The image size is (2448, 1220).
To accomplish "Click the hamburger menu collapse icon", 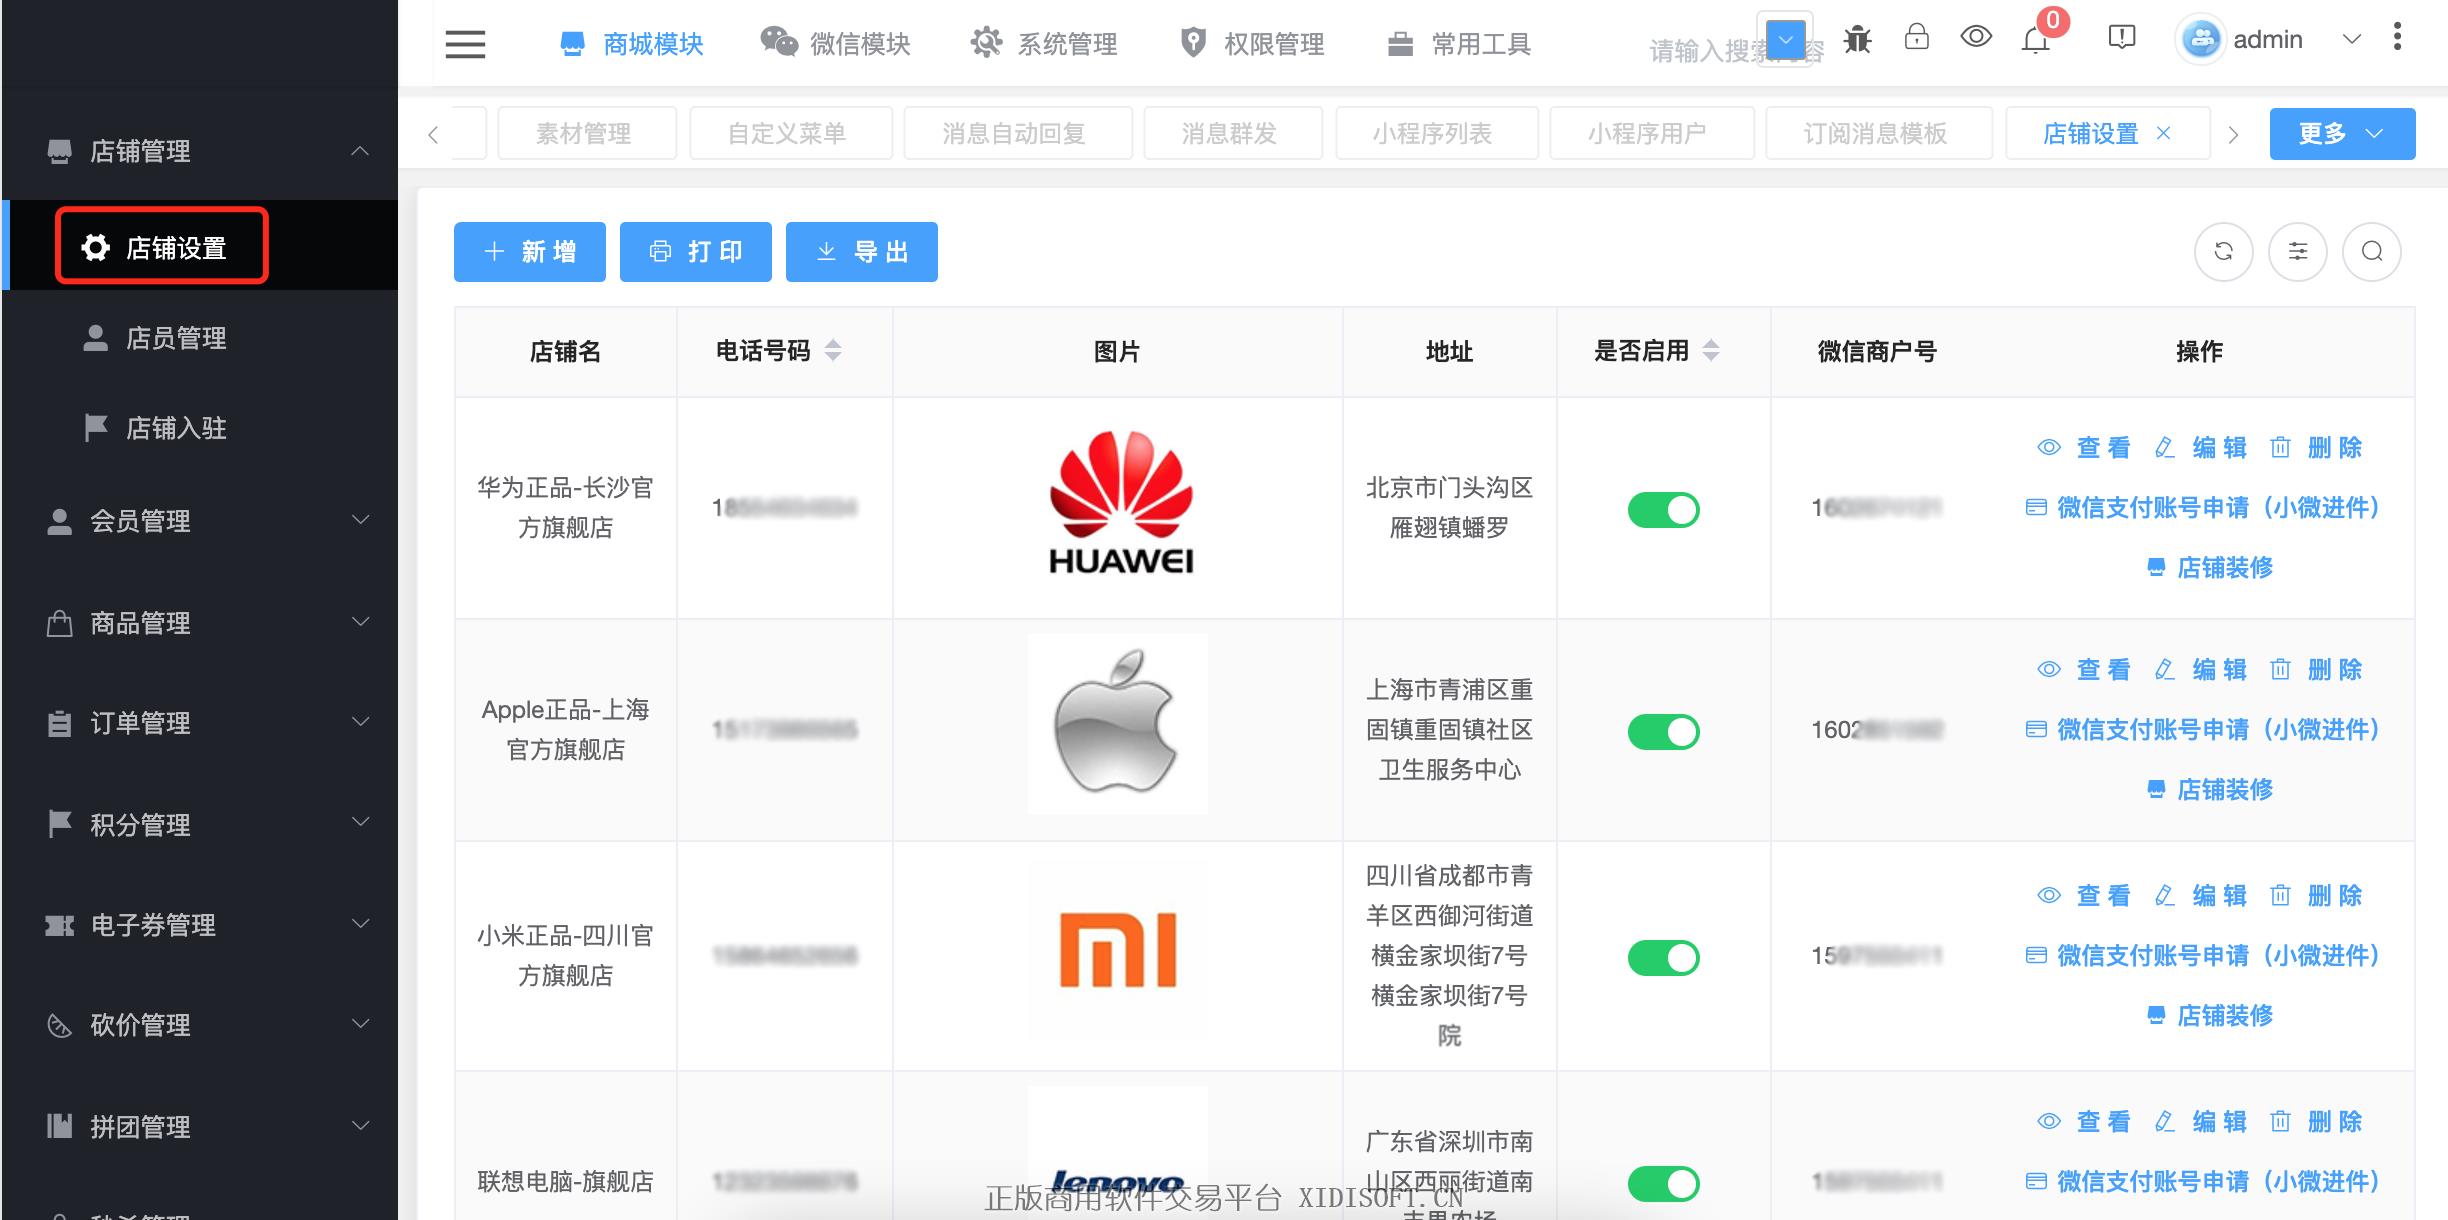I will tap(465, 44).
